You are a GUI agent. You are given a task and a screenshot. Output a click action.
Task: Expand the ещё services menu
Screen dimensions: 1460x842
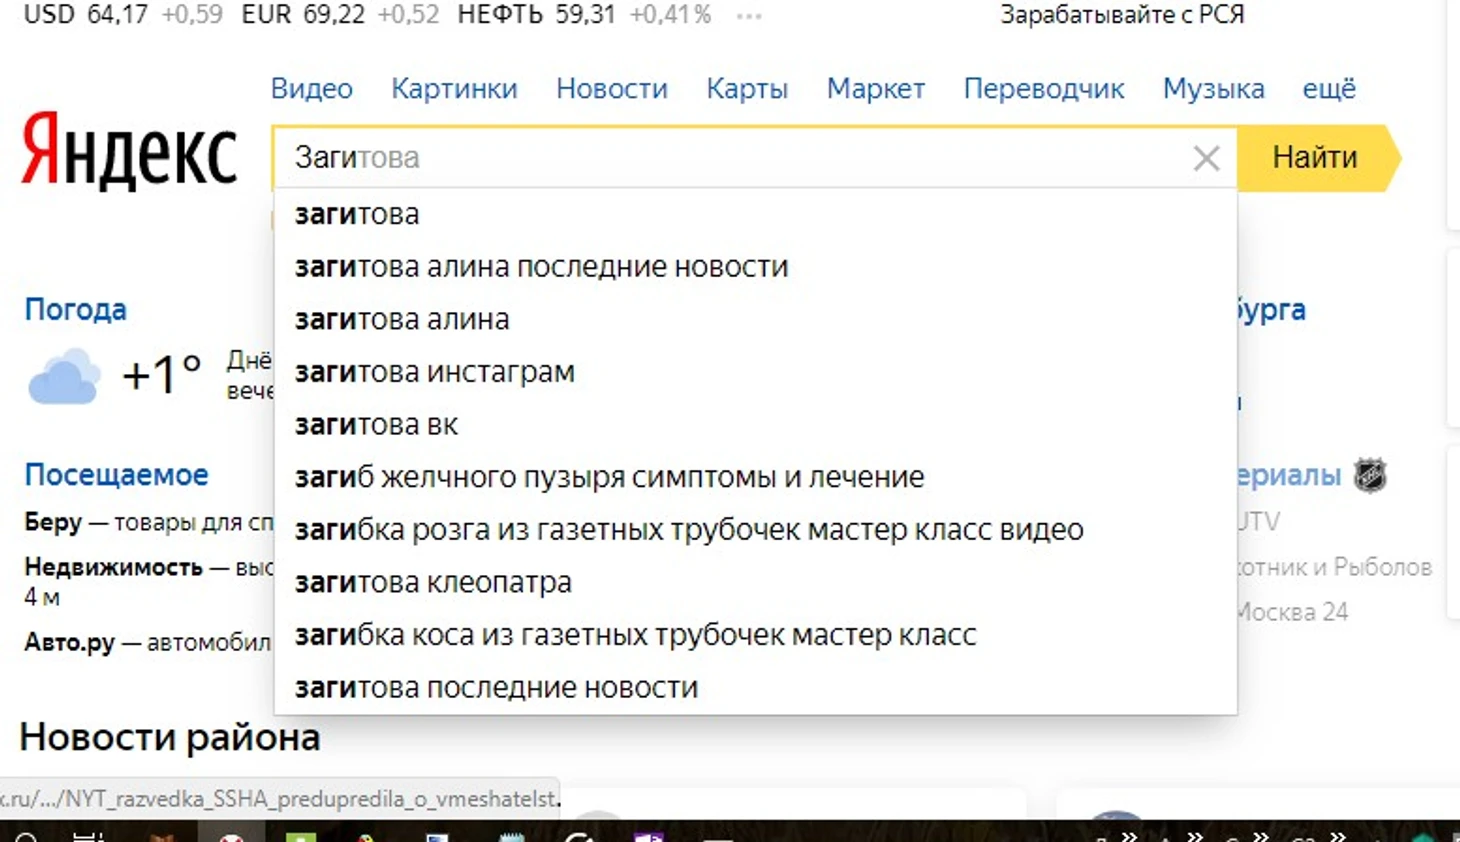pyautogui.click(x=1328, y=89)
